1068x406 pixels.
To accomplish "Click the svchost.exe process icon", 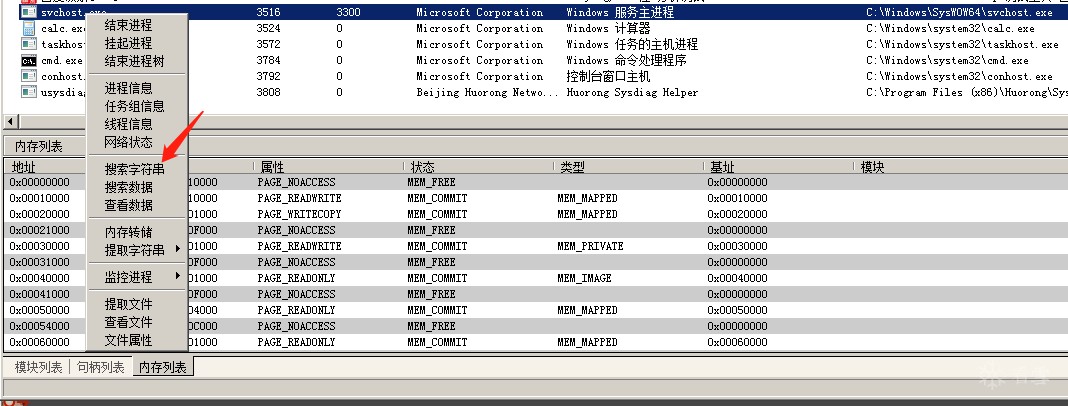I will (x=29, y=13).
